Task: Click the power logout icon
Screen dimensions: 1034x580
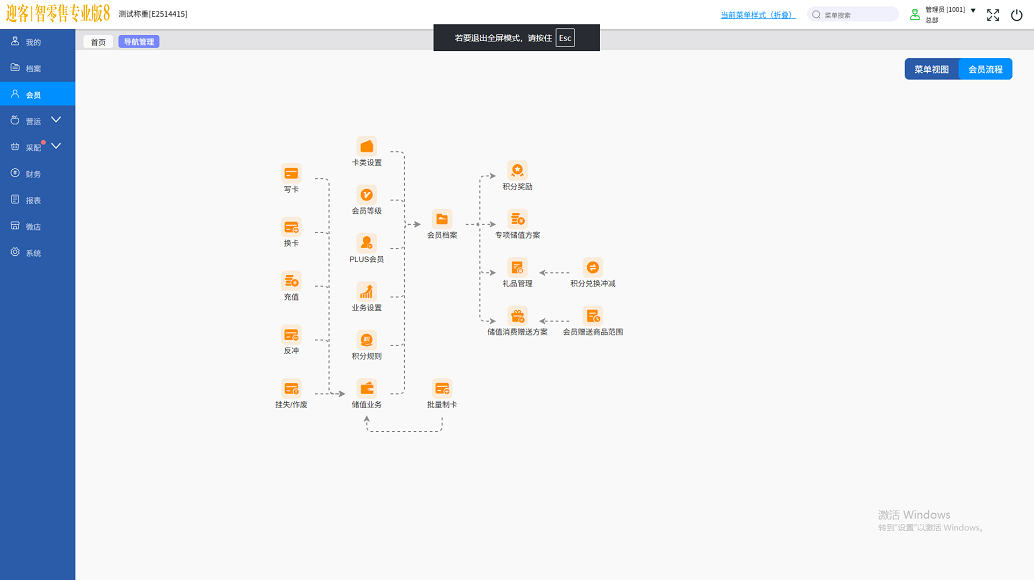Action: [x=1017, y=15]
